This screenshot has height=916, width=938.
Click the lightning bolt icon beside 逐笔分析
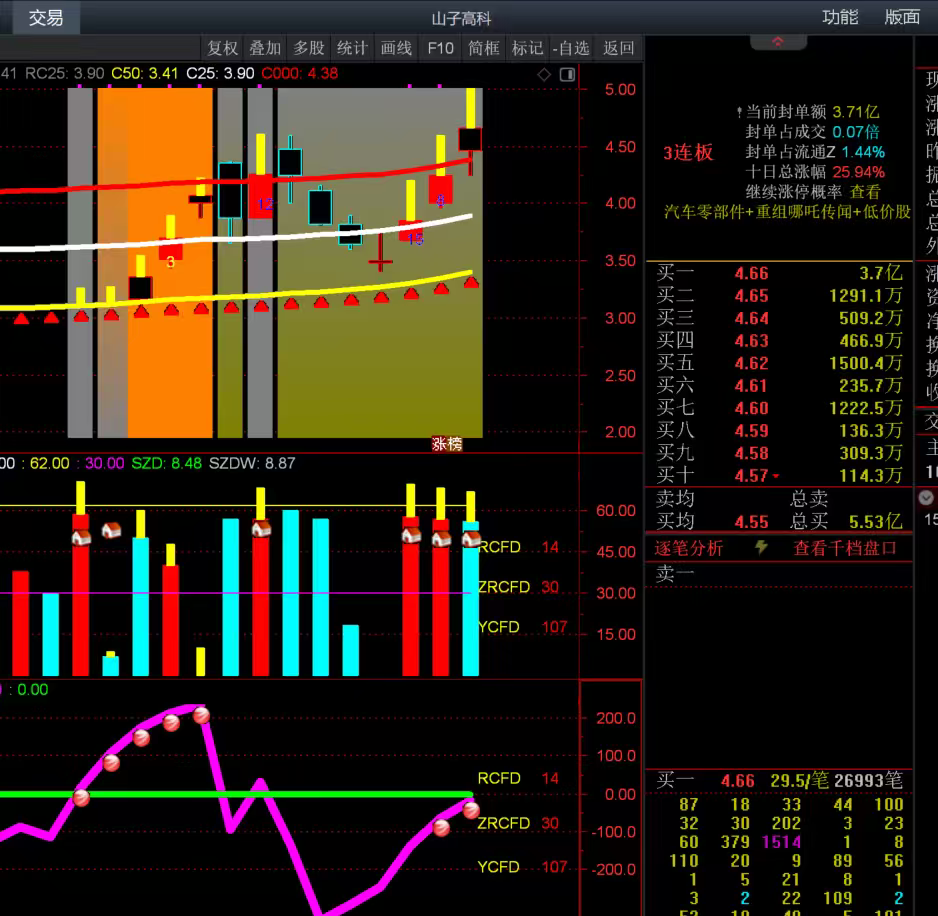pos(761,548)
